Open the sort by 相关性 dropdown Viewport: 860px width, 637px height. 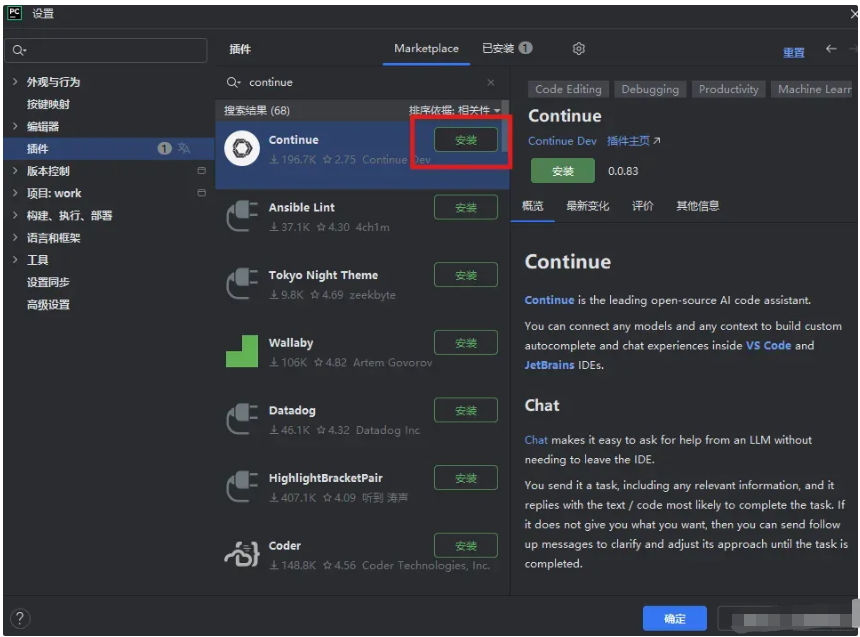(x=454, y=110)
